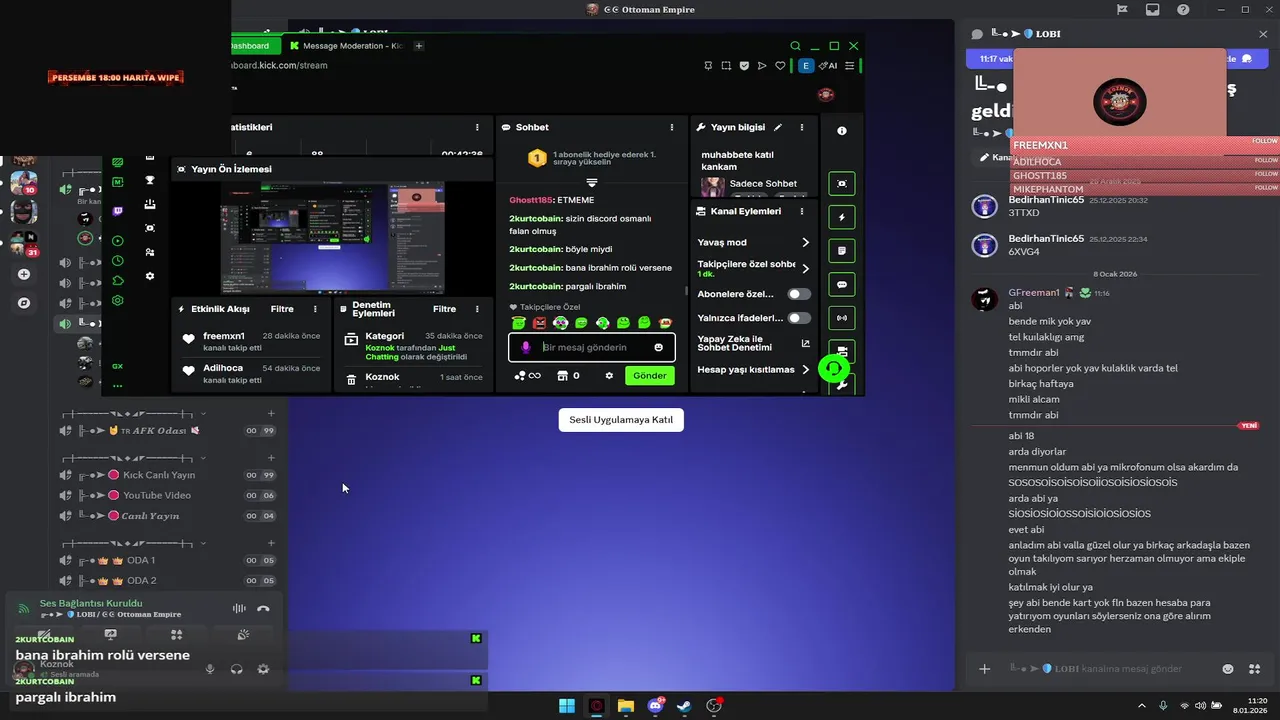Open the browser hamburger menu icon
The height and width of the screenshot is (720, 1280).
pyautogui.click(x=850, y=66)
